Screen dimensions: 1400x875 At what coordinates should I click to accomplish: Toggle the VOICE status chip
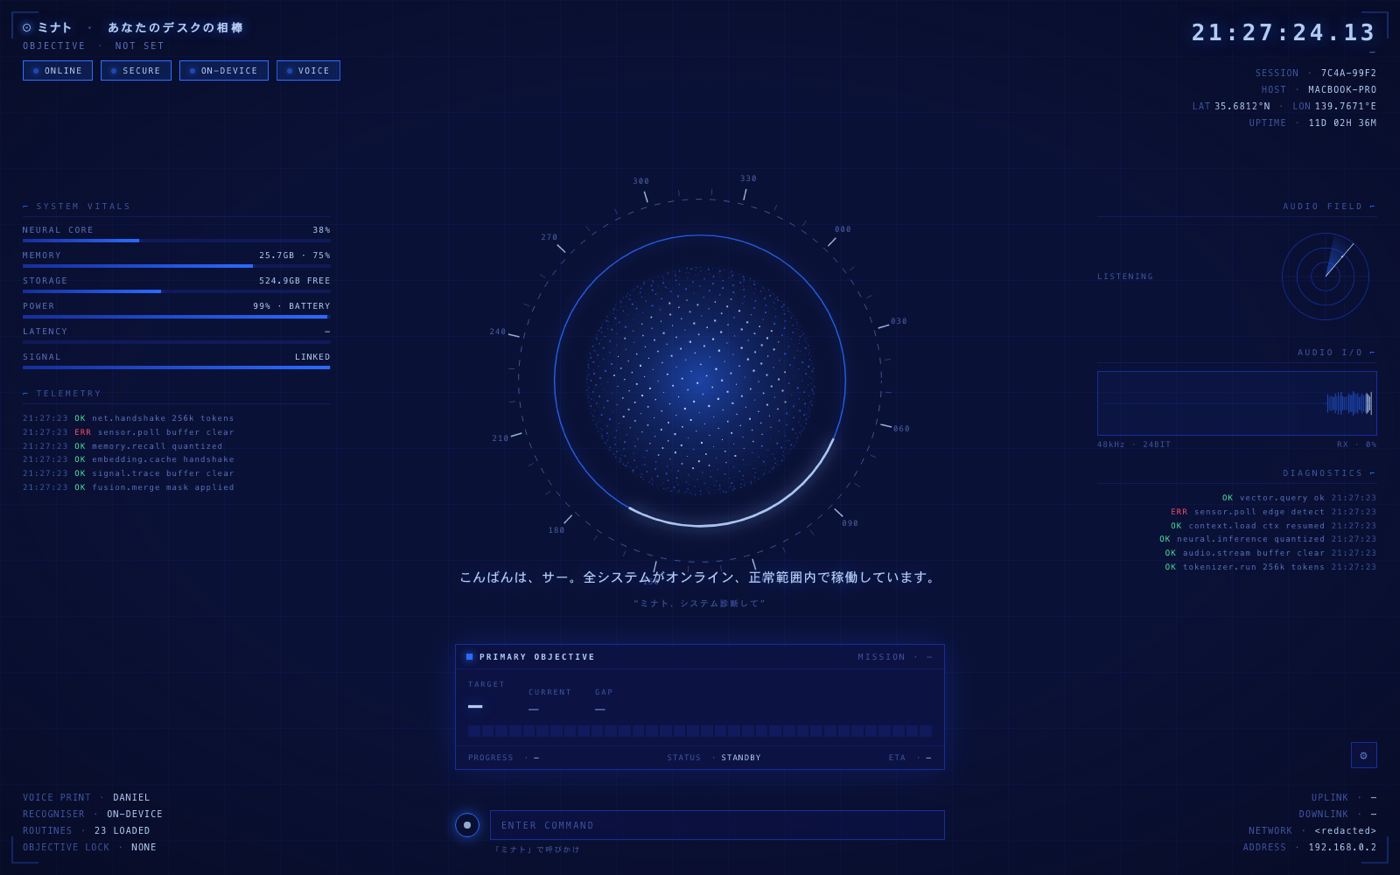(x=308, y=70)
